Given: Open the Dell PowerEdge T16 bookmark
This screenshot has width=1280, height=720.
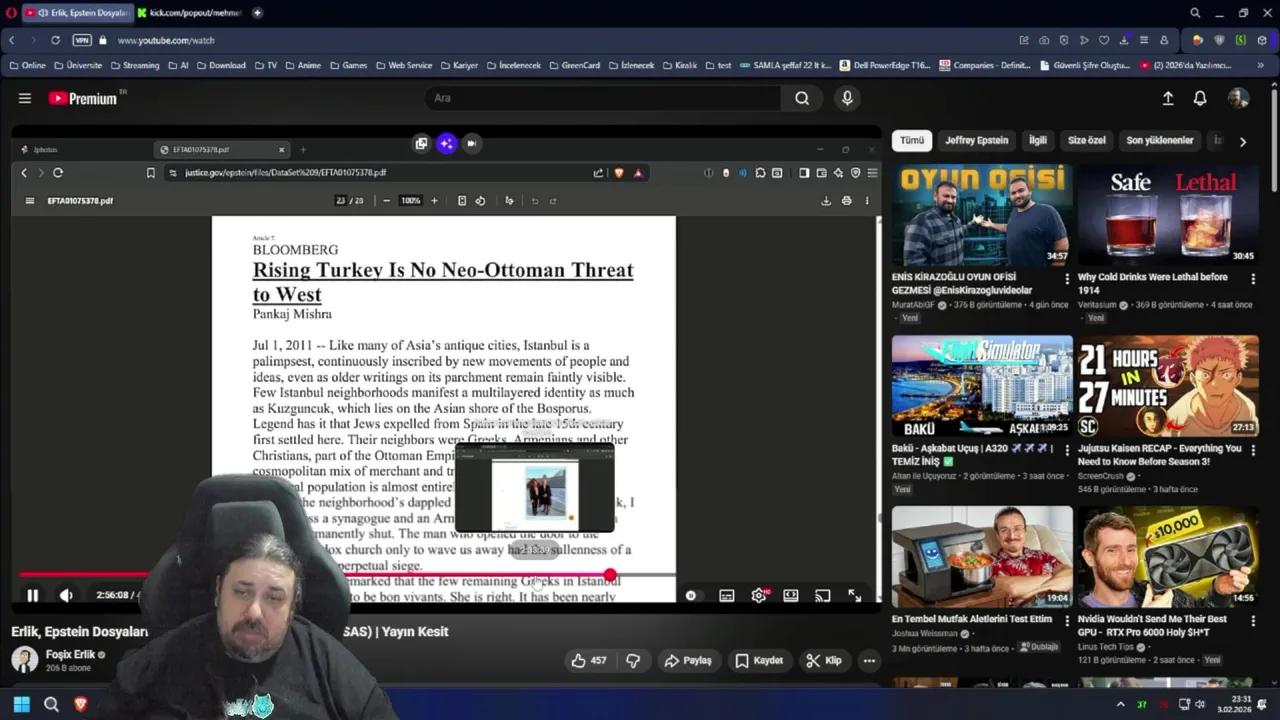Looking at the screenshot, I should pos(885,65).
